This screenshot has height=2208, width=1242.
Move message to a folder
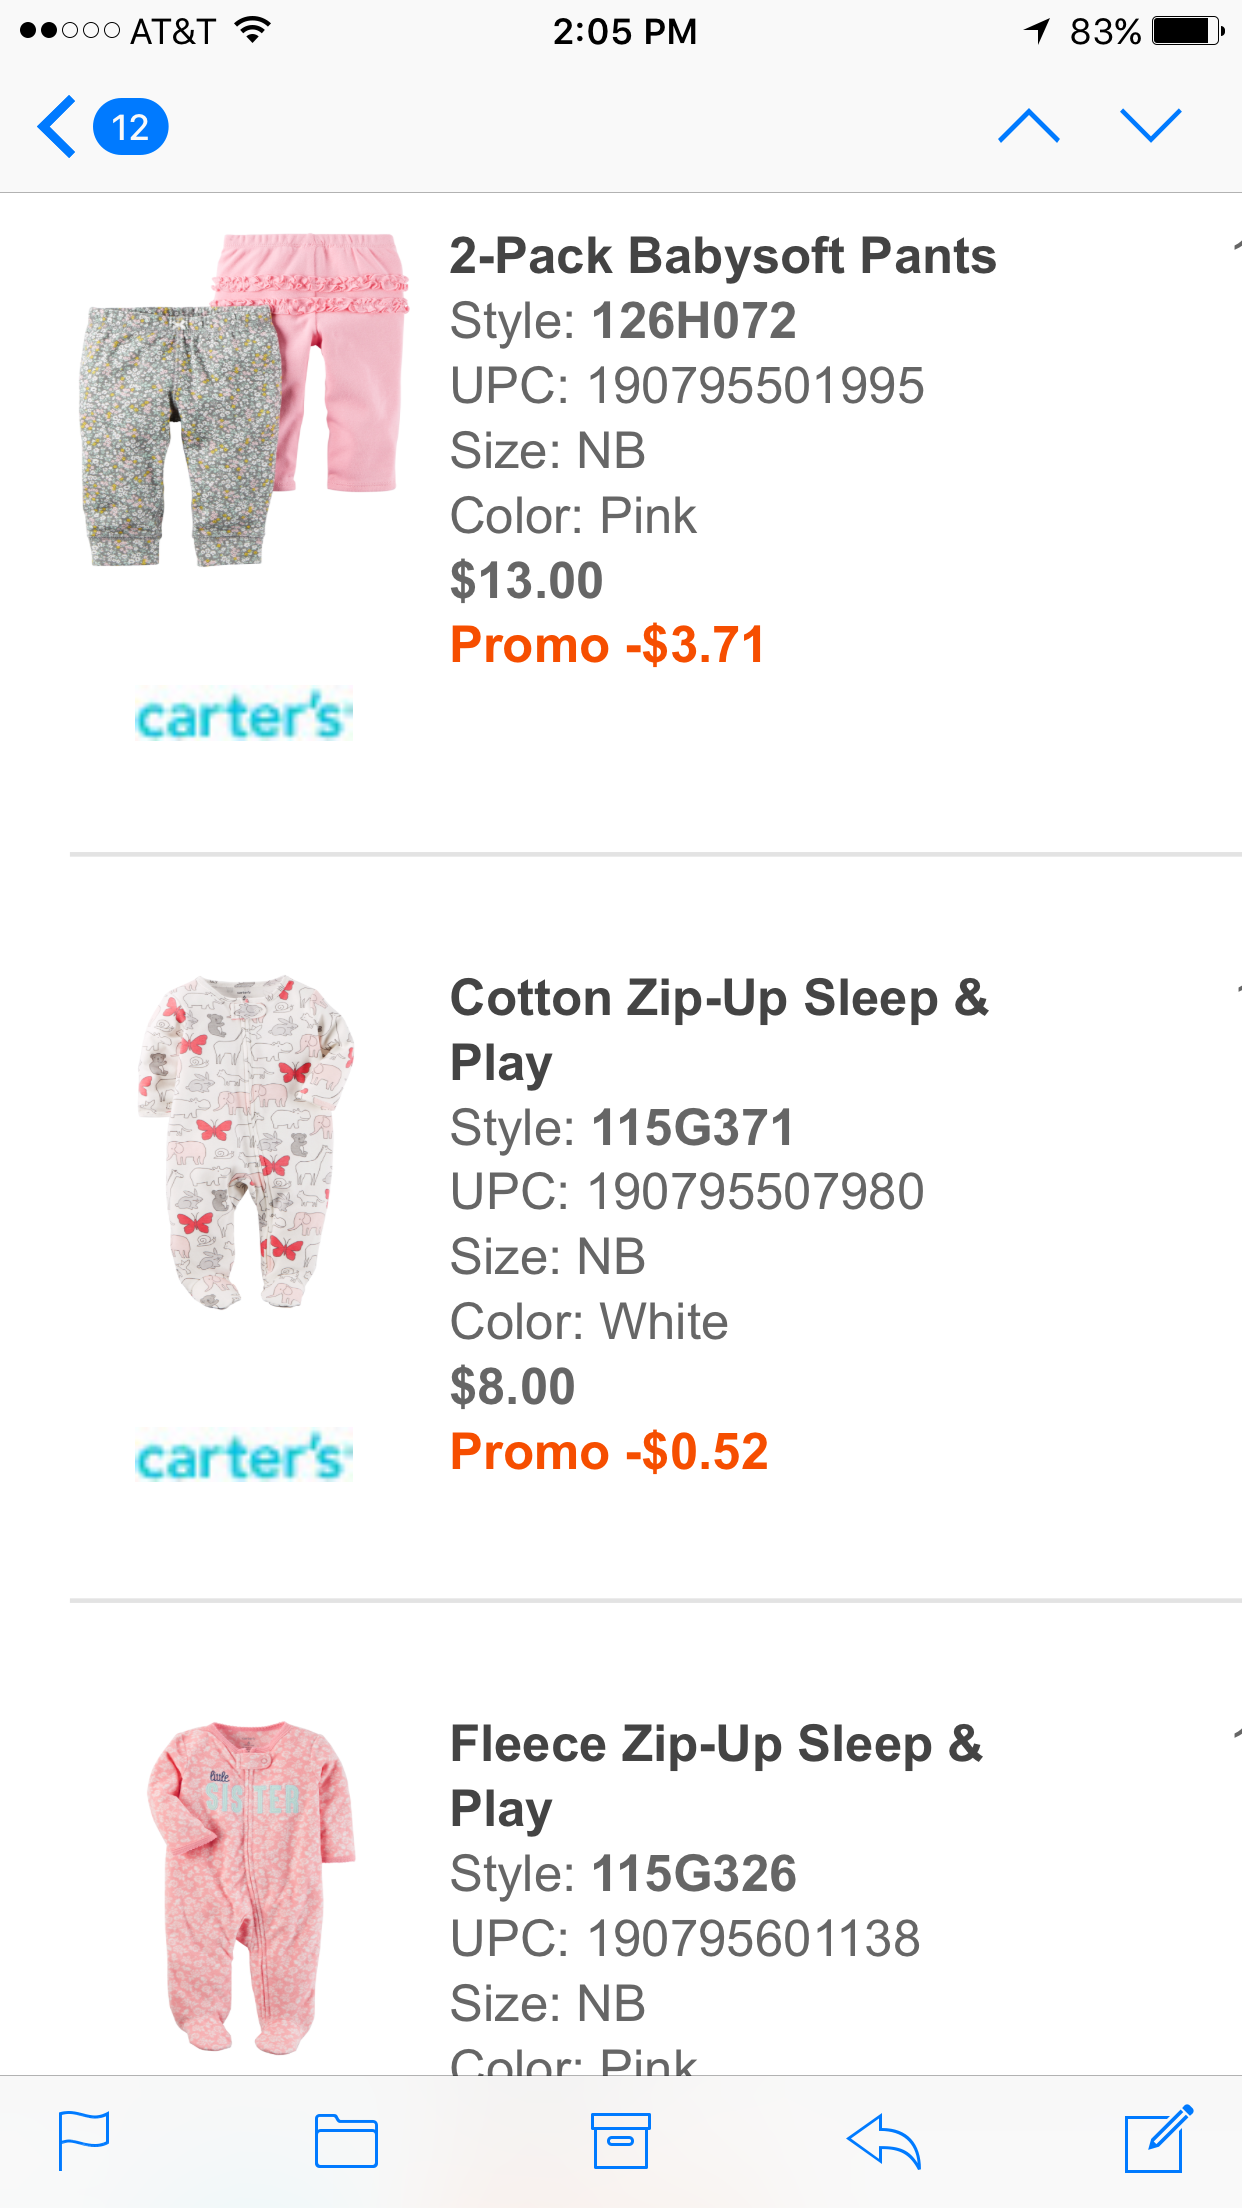pos(346,2140)
